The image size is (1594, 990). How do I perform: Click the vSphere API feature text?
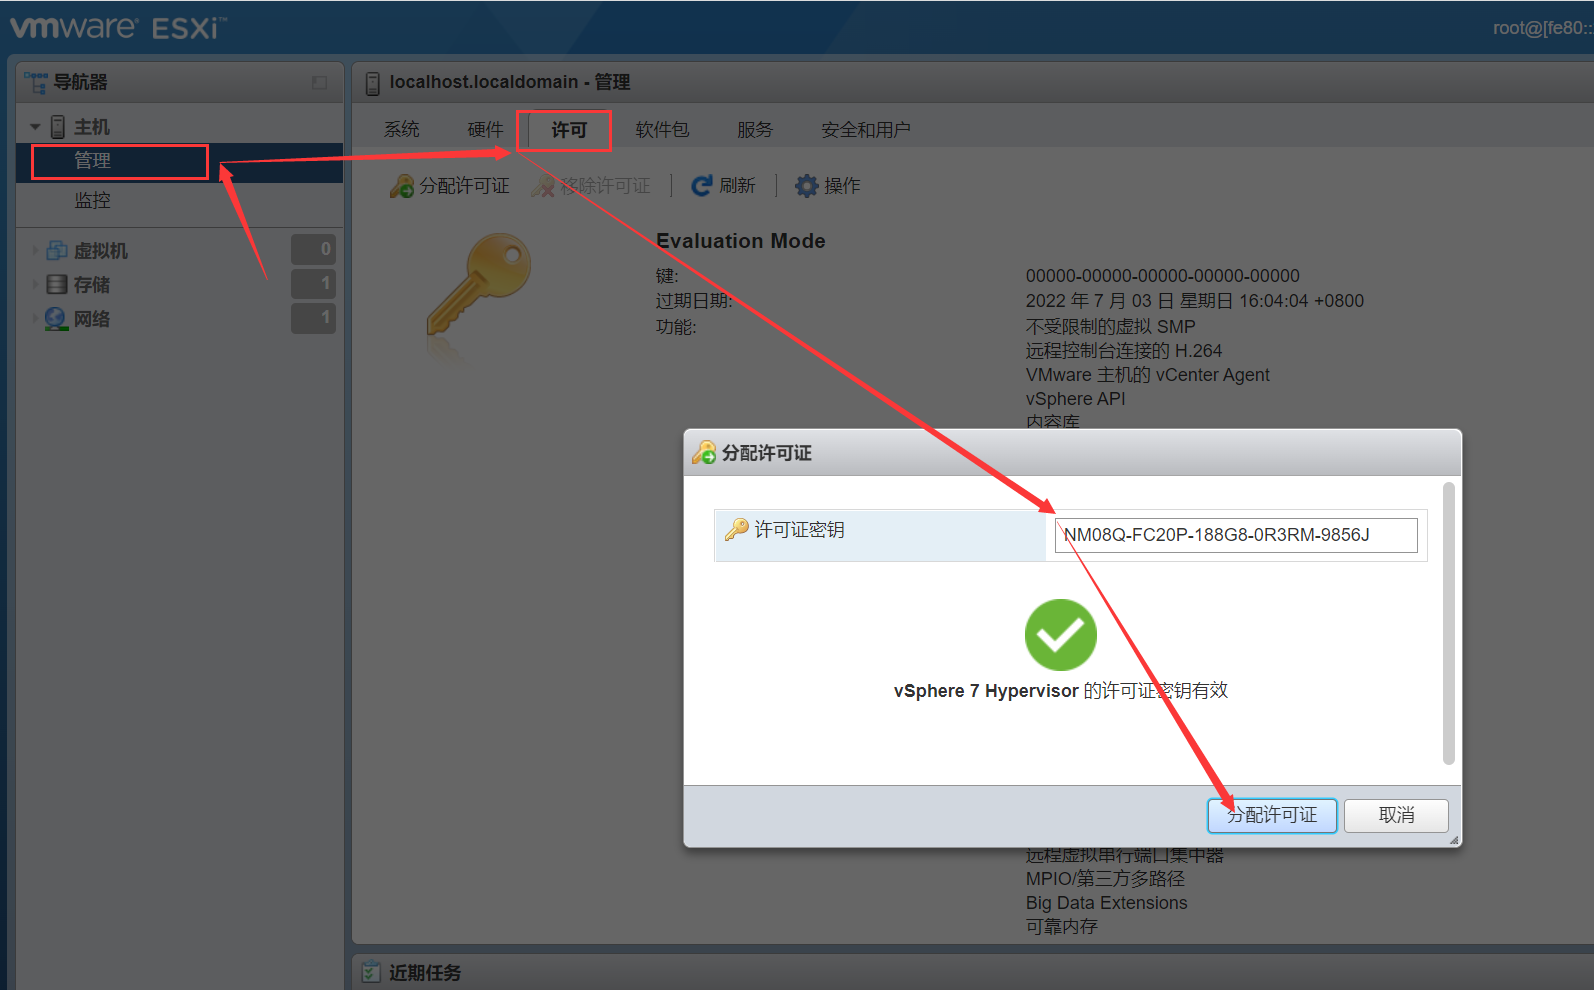(1076, 399)
